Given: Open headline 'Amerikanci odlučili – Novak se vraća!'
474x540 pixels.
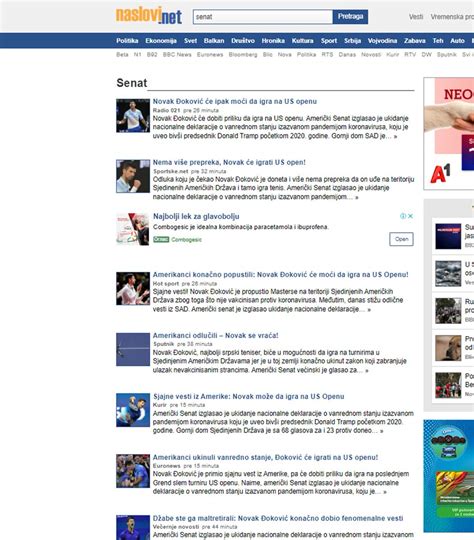Looking at the screenshot, I should click(215, 335).
